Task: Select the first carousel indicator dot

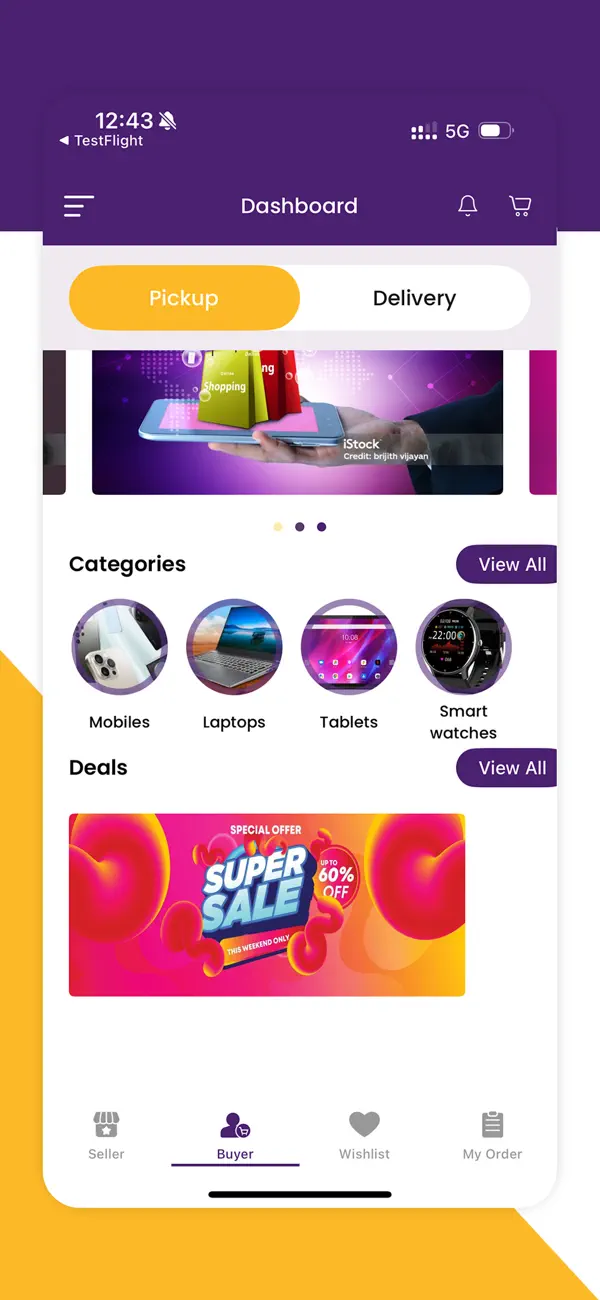Action: pos(278,527)
